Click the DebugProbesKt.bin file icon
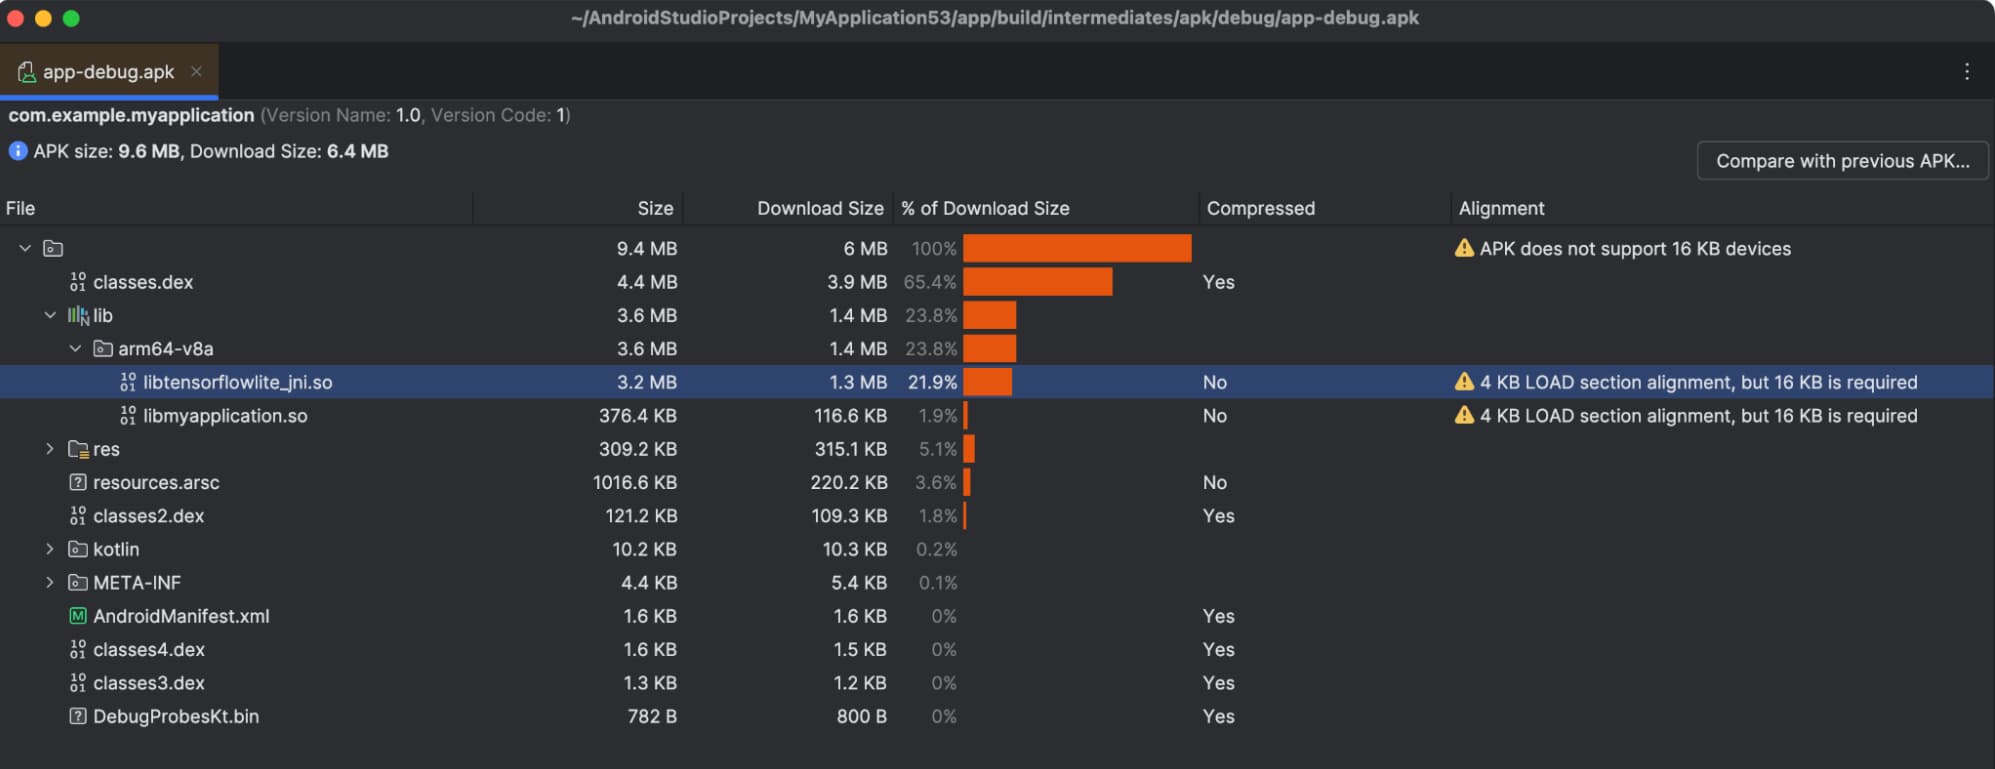This screenshot has width=1995, height=769. pos(78,716)
